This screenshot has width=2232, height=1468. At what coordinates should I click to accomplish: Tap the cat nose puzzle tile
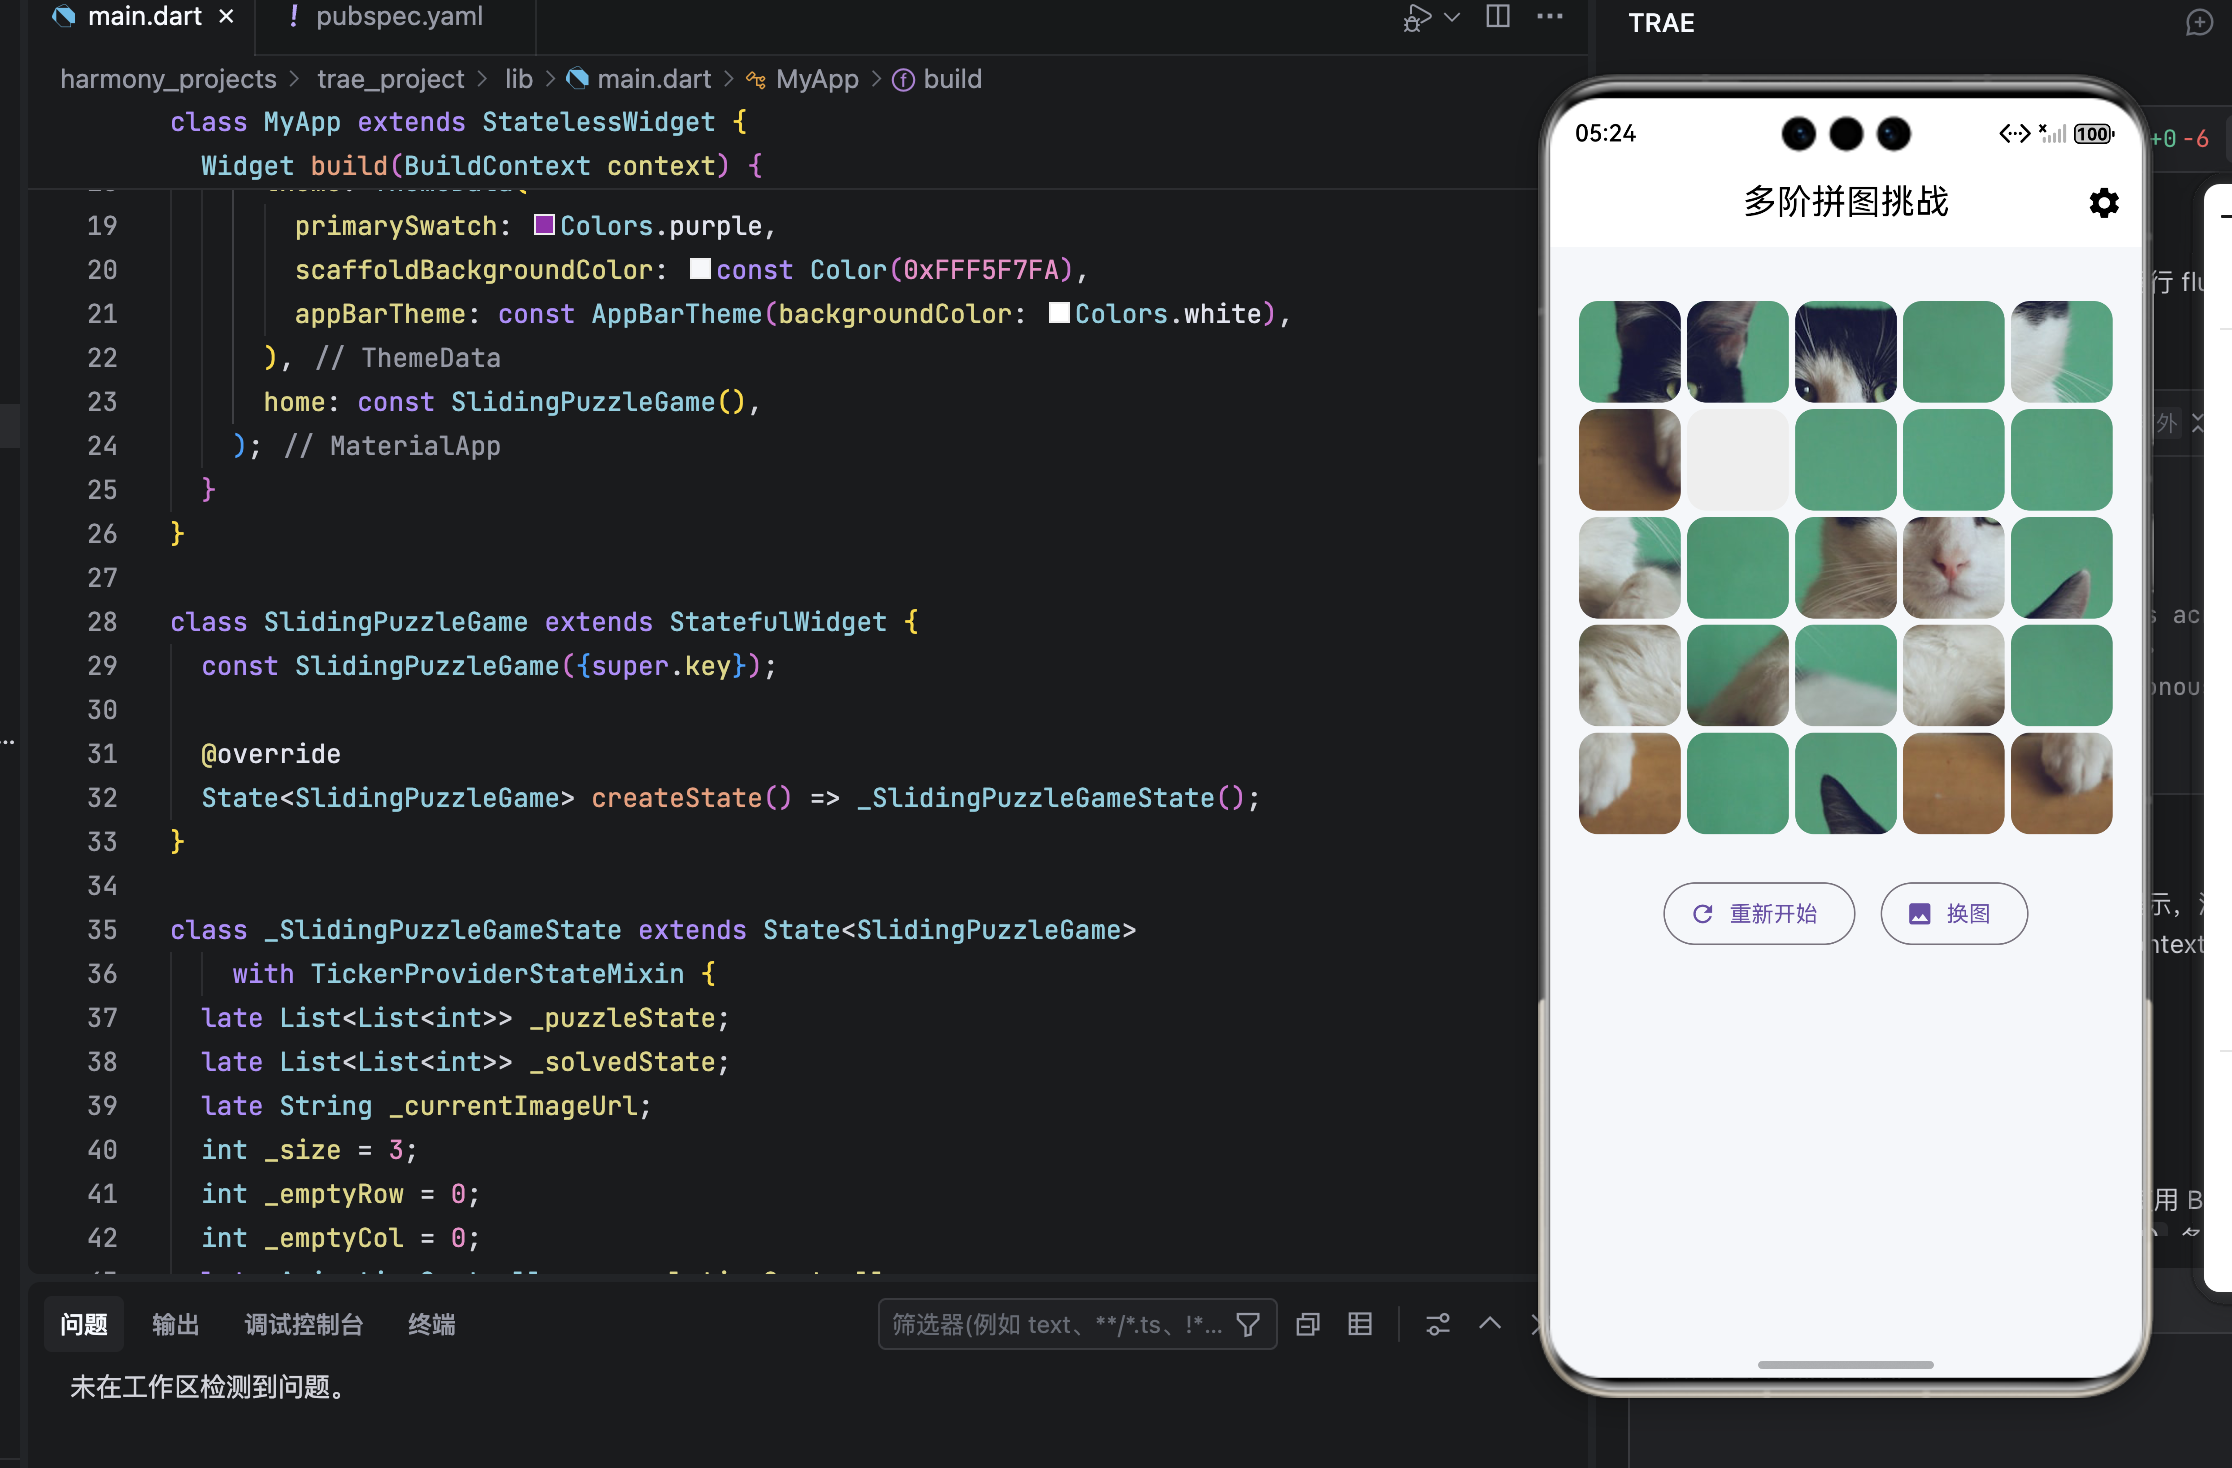click(x=1953, y=568)
